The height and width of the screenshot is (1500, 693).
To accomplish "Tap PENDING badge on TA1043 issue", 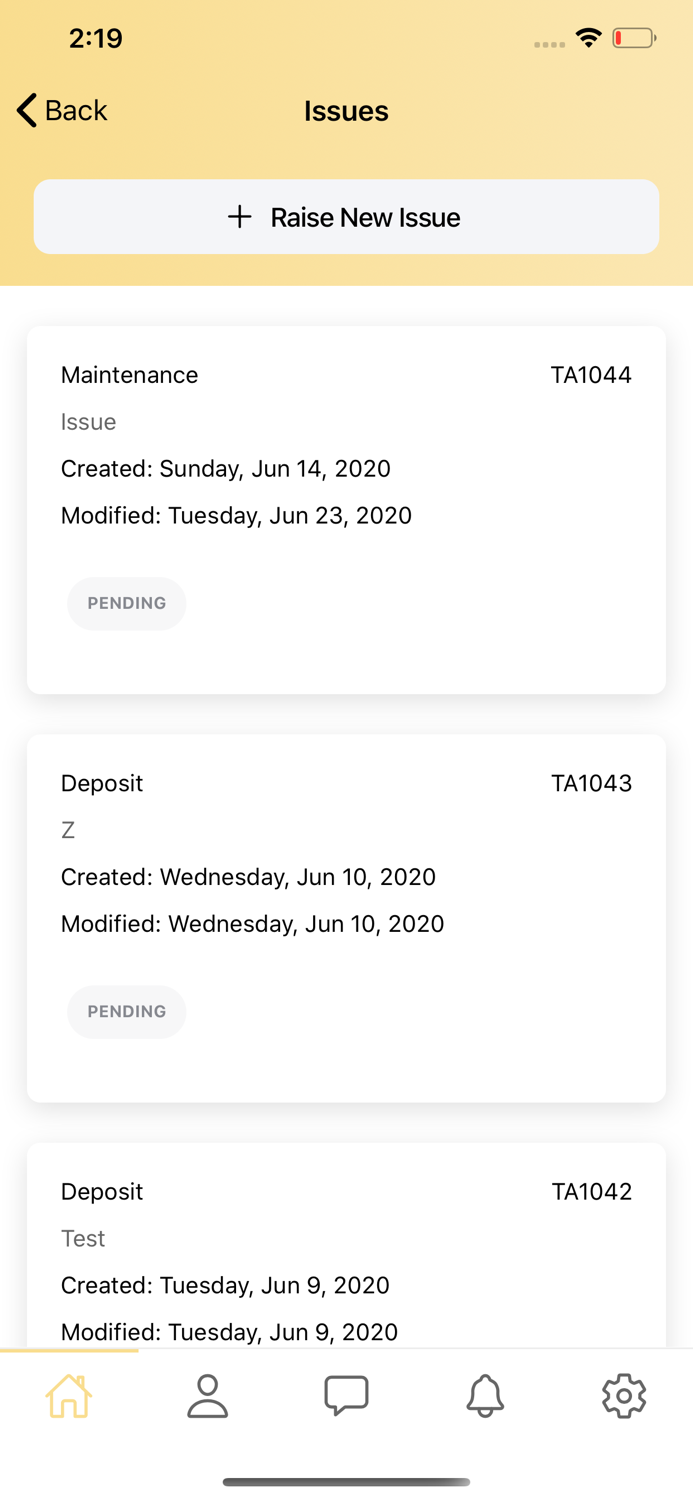I will [x=127, y=1012].
